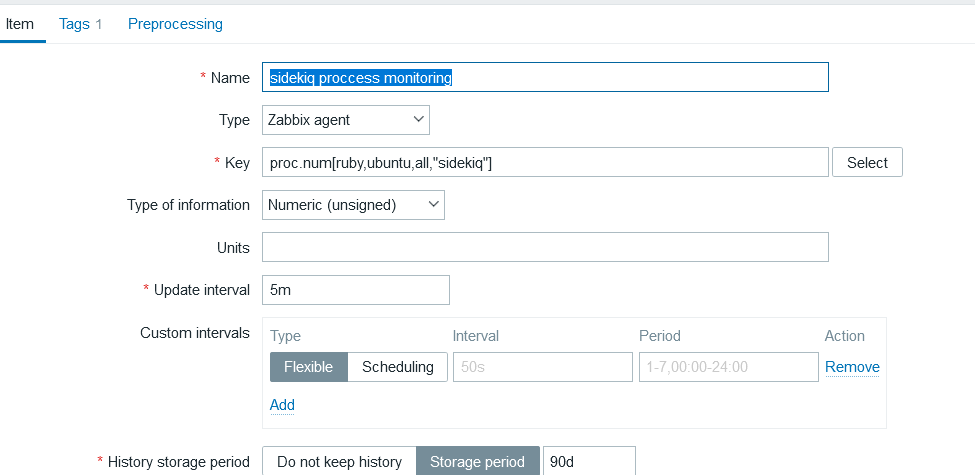Click the Name input field
This screenshot has width=975, height=475.
click(x=545, y=78)
